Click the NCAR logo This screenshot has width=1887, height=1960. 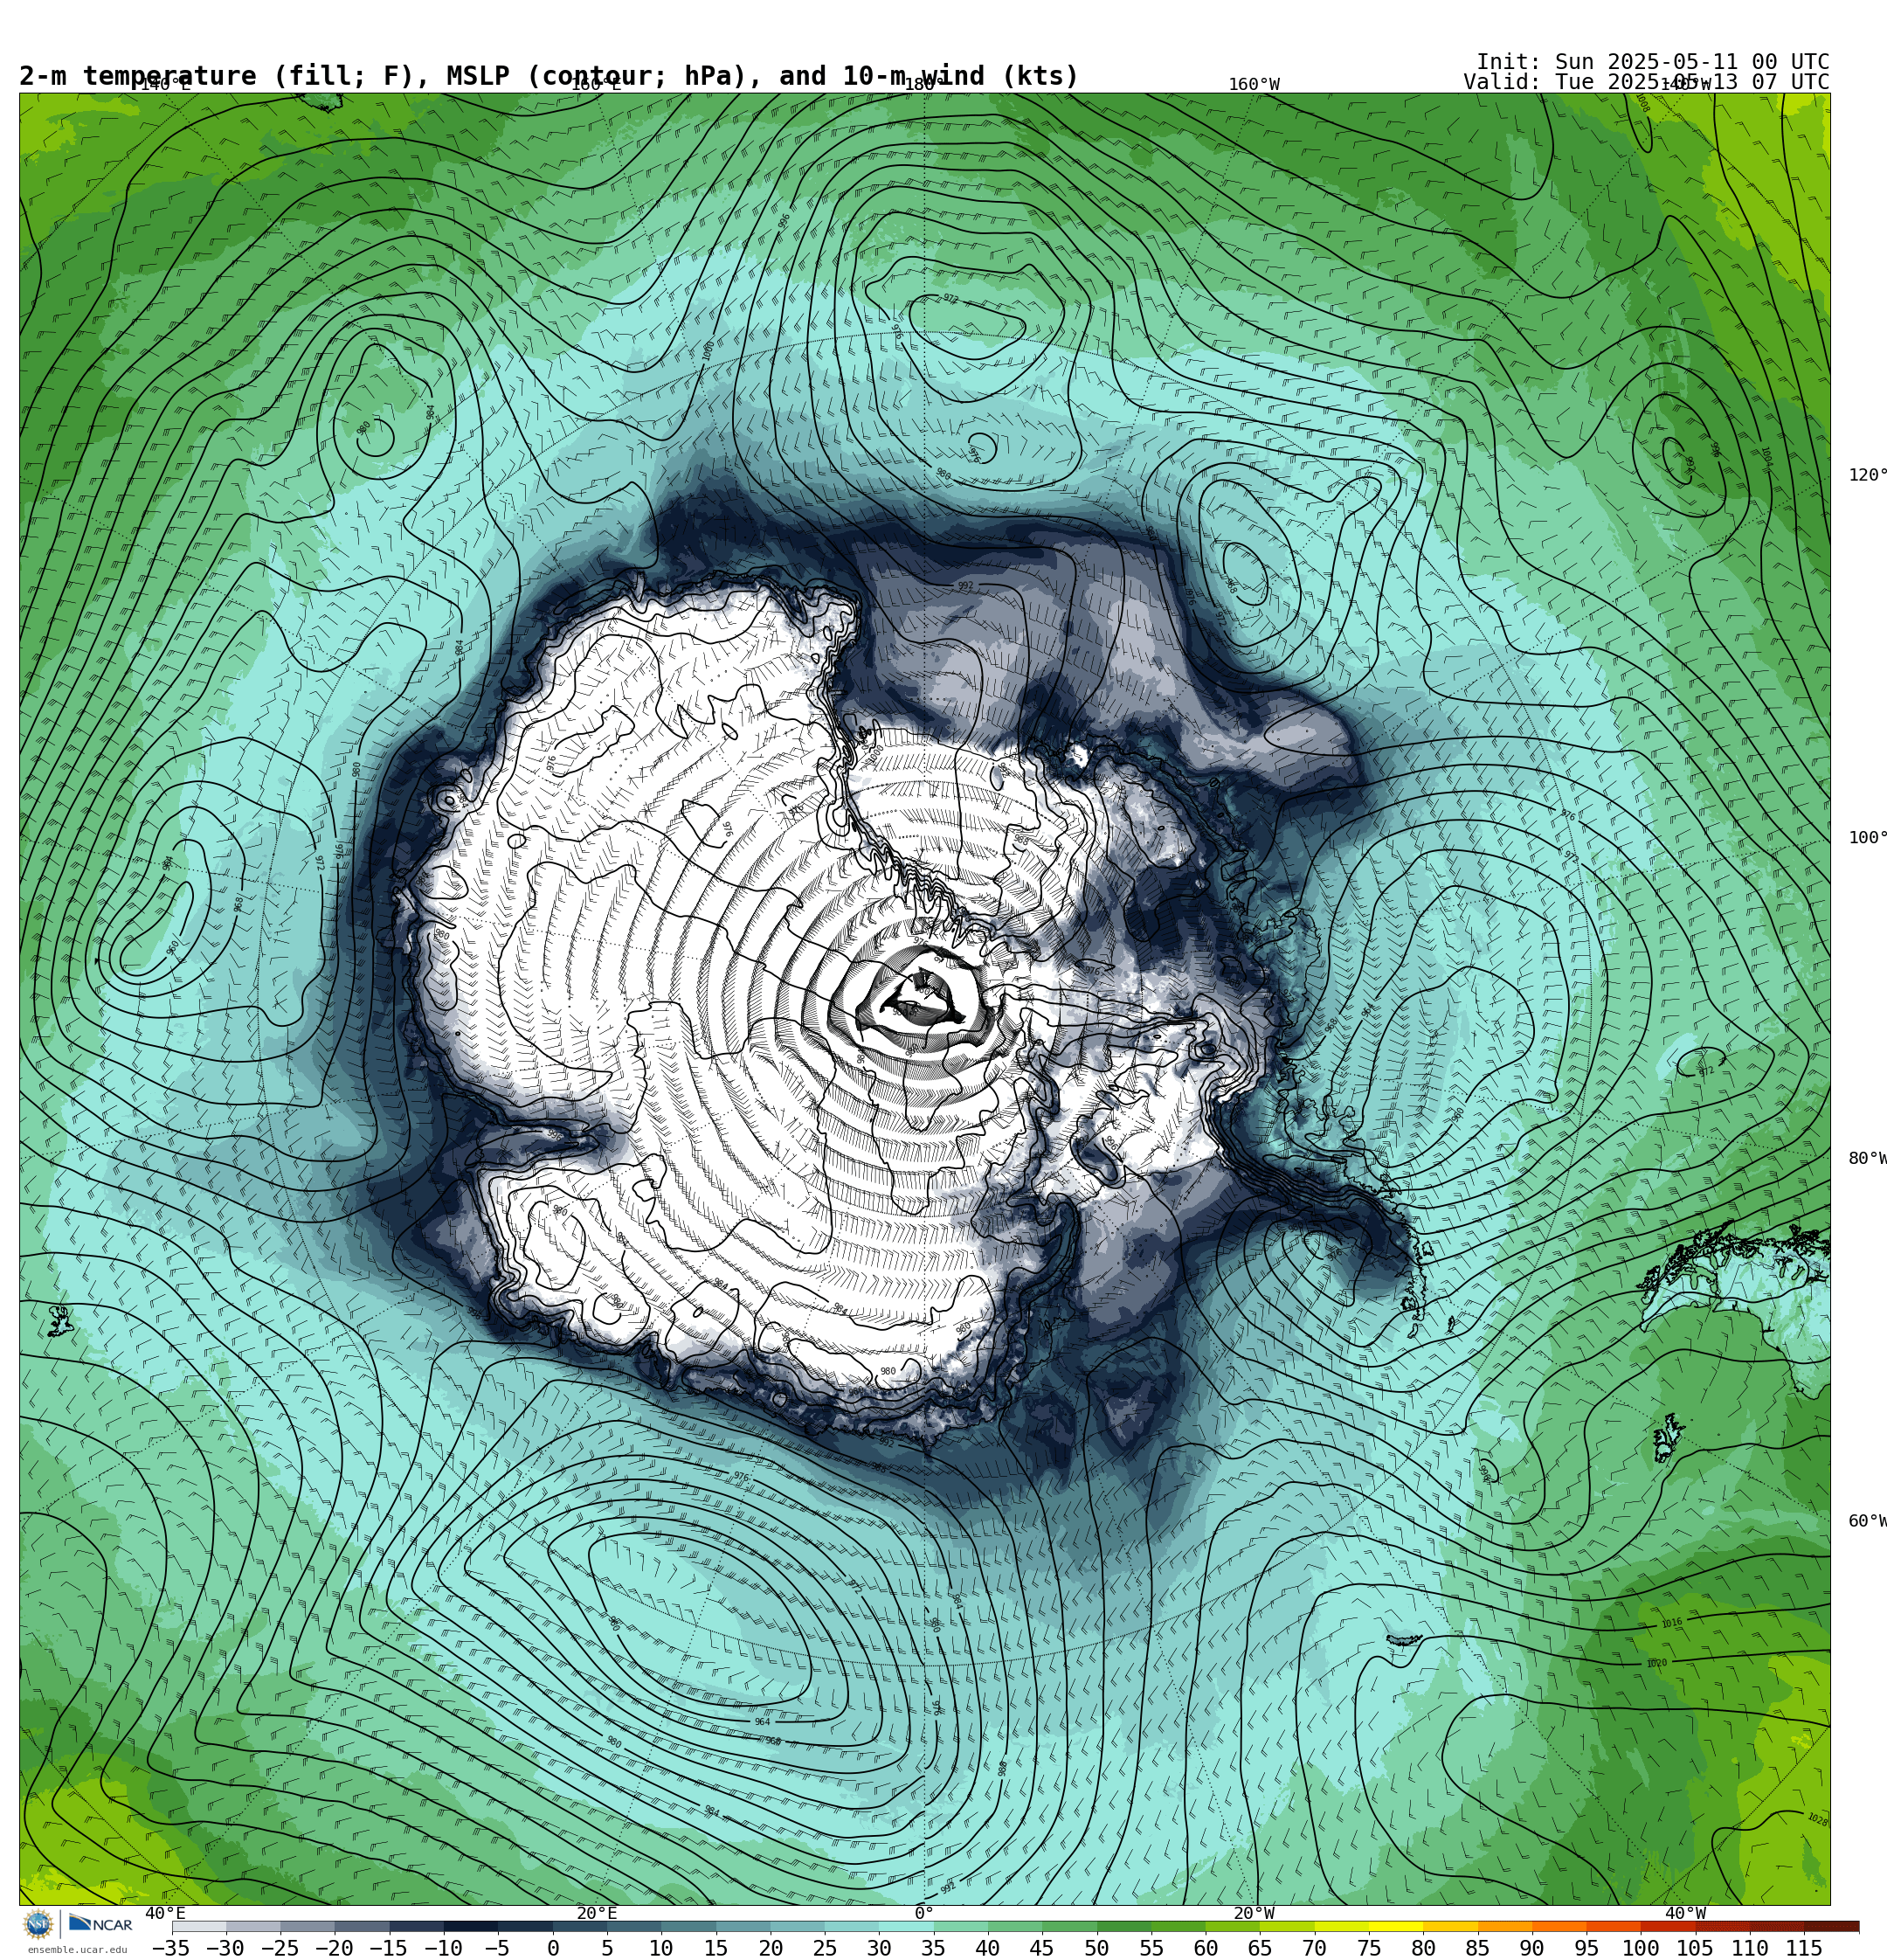point(101,1924)
